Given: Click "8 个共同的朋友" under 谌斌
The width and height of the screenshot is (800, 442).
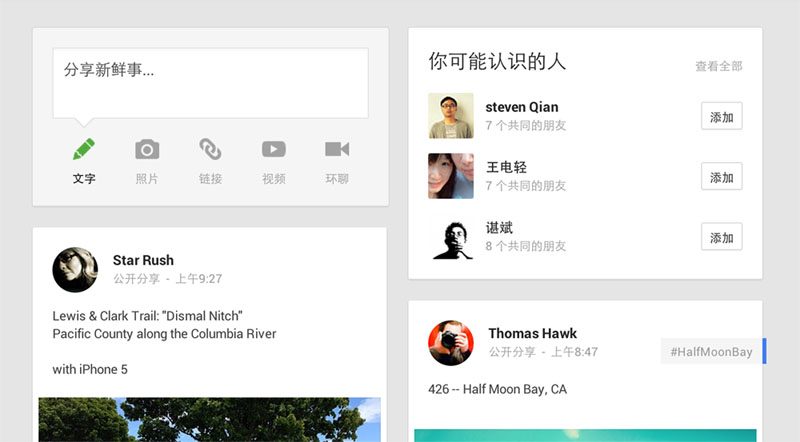Looking at the screenshot, I should [x=526, y=246].
